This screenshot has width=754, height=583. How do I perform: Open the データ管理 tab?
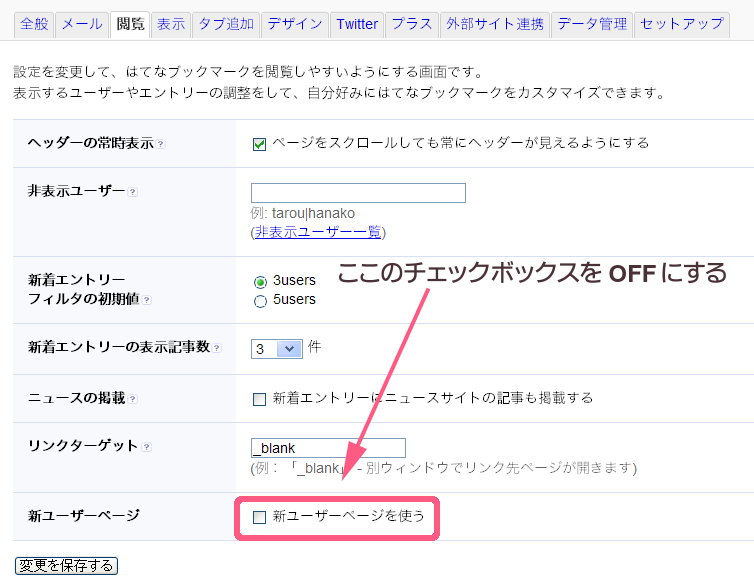coord(592,25)
